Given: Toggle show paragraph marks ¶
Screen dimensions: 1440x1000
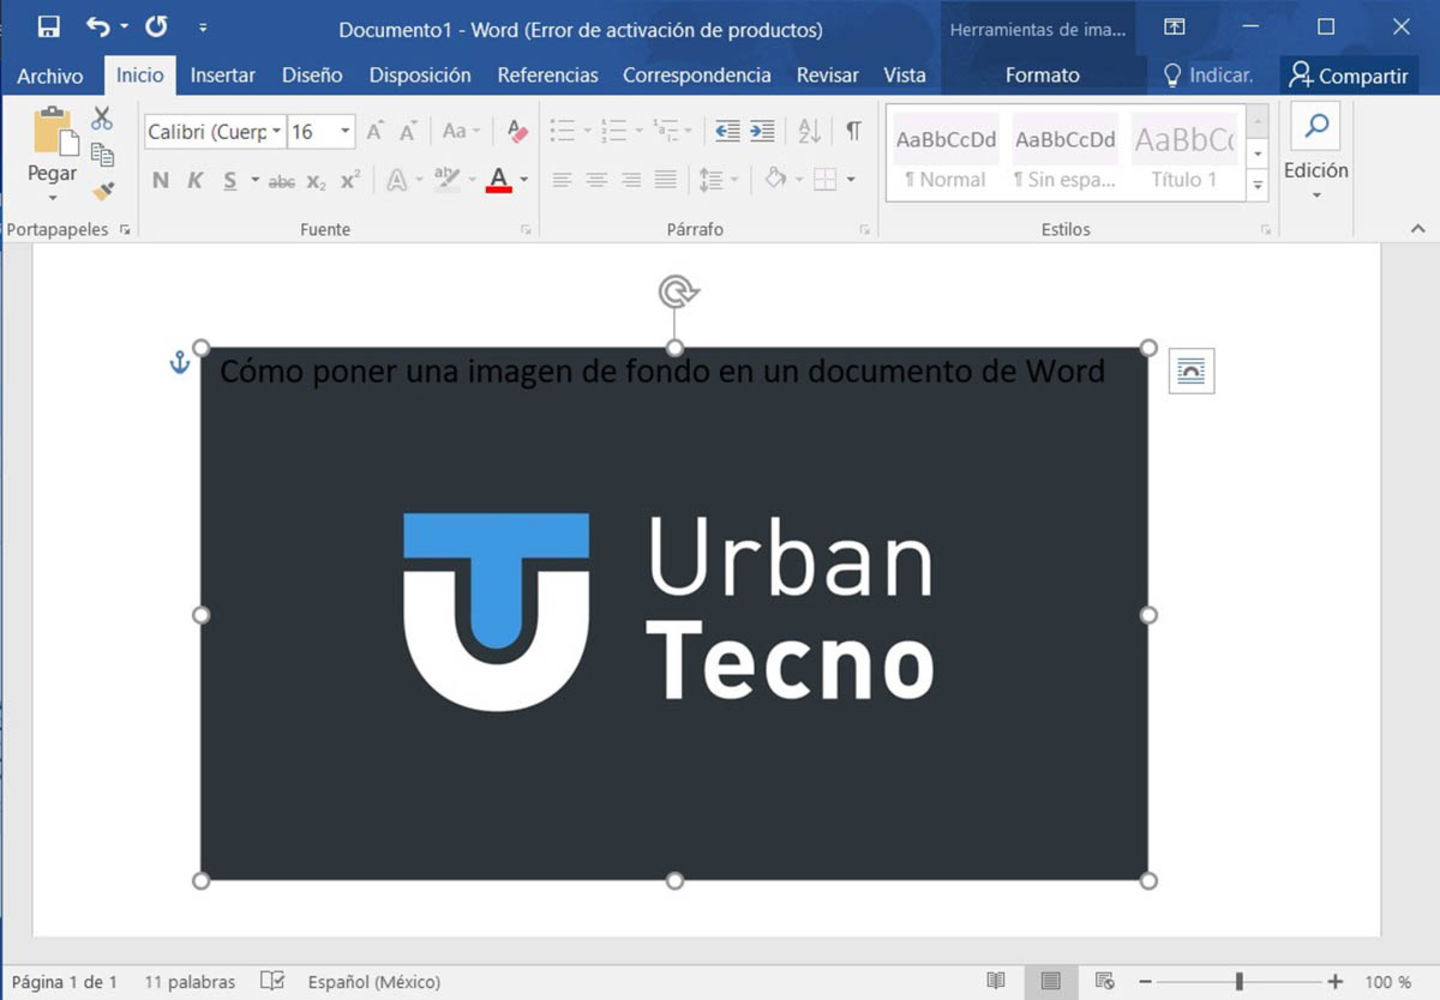Looking at the screenshot, I should (x=853, y=131).
